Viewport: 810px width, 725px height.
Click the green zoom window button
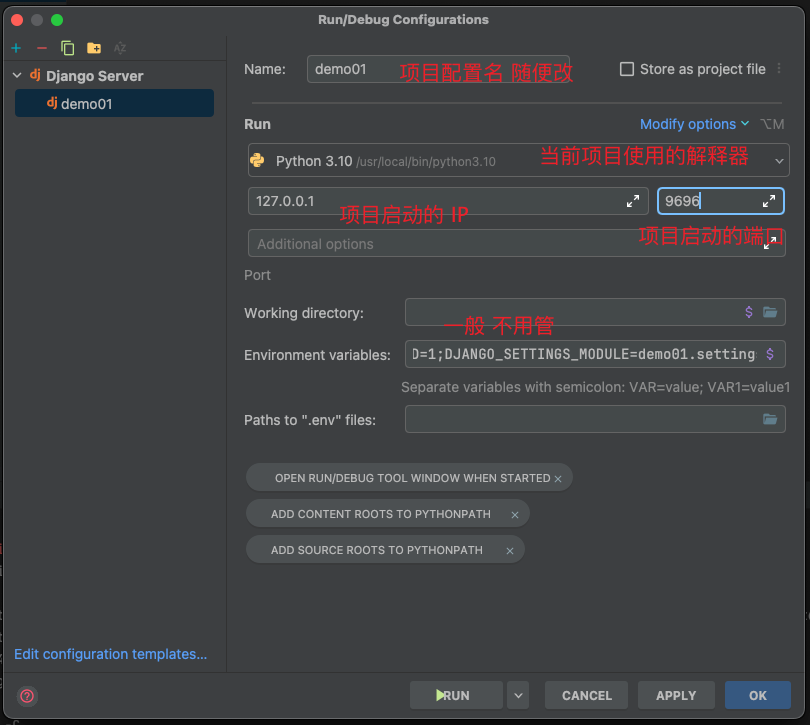[57, 20]
